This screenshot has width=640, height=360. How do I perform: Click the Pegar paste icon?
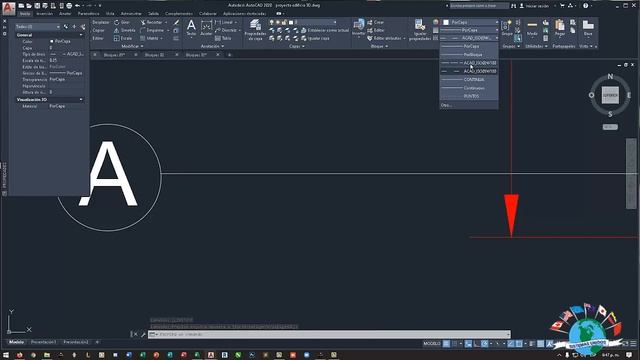(560, 28)
